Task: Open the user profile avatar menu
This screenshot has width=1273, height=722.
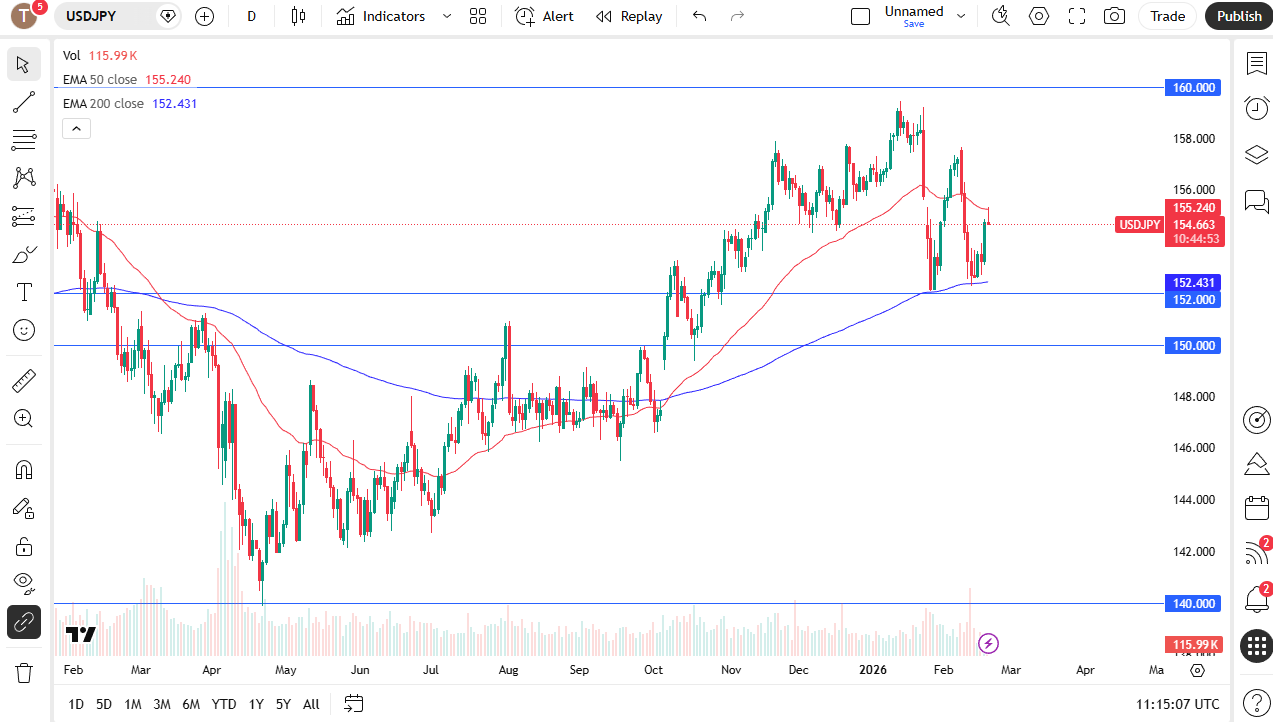Action: [24, 16]
